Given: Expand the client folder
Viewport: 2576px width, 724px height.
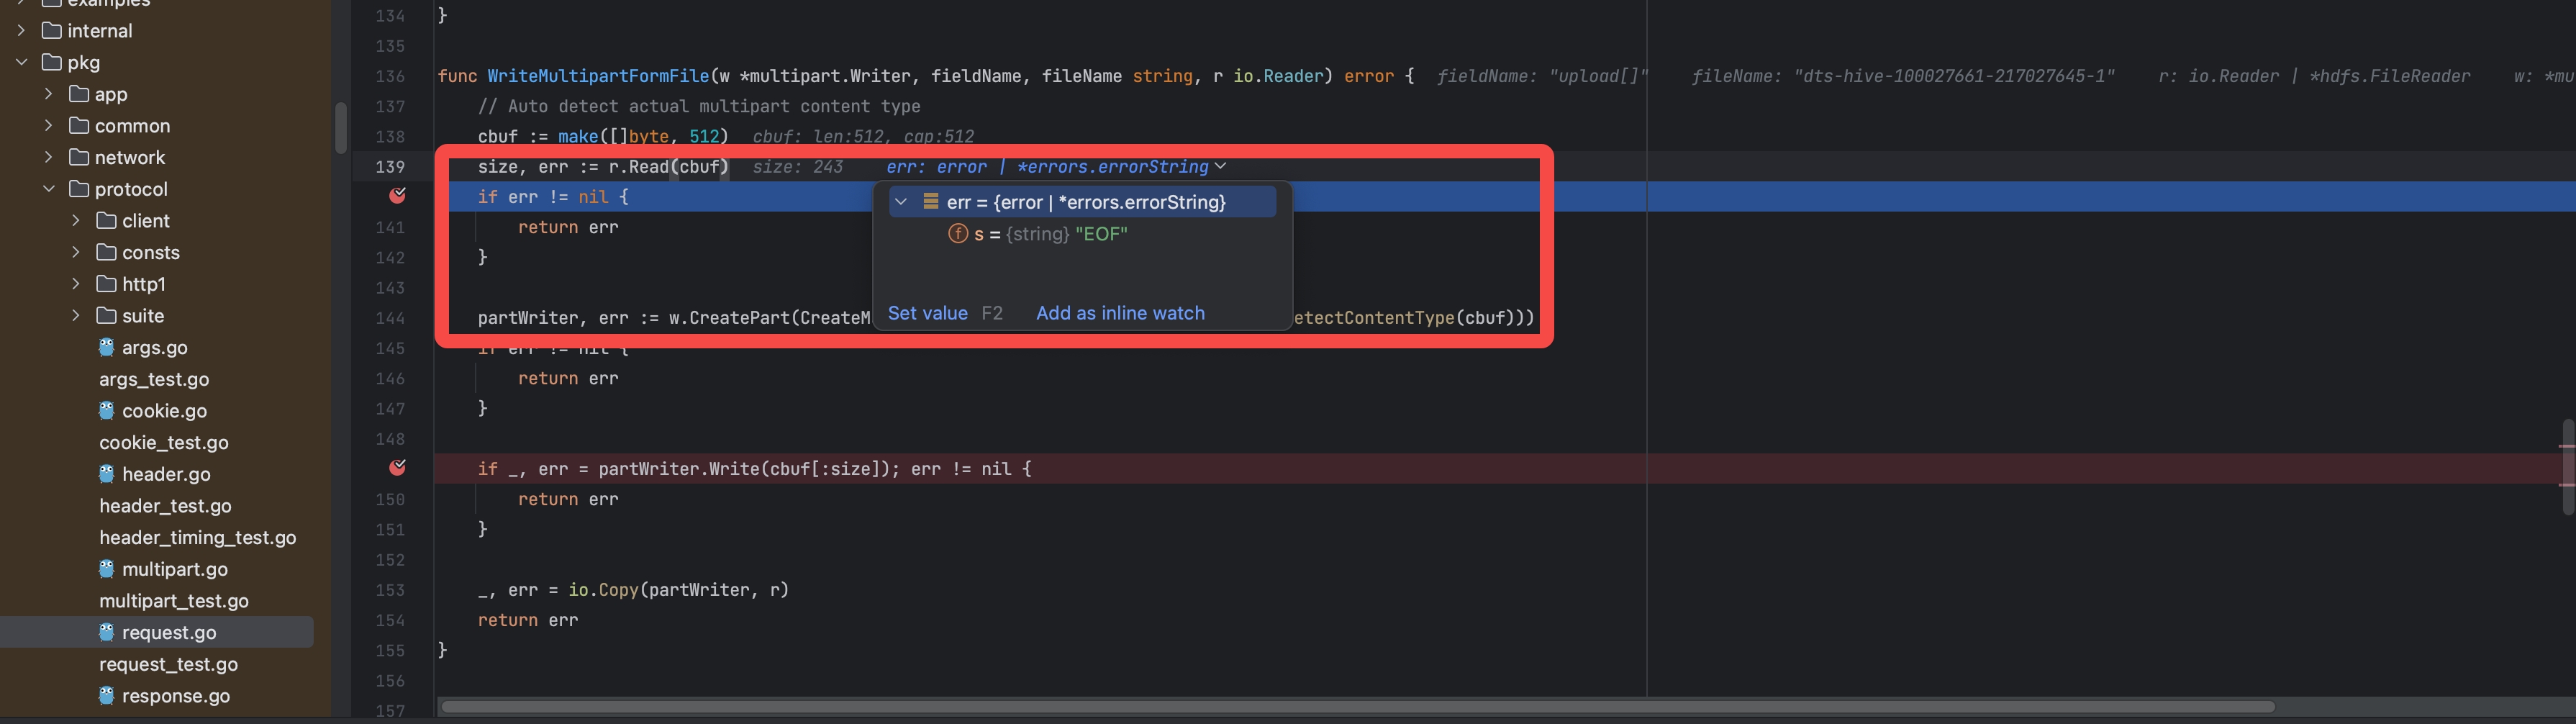Looking at the screenshot, I should pyautogui.click(x=75, y=220).
